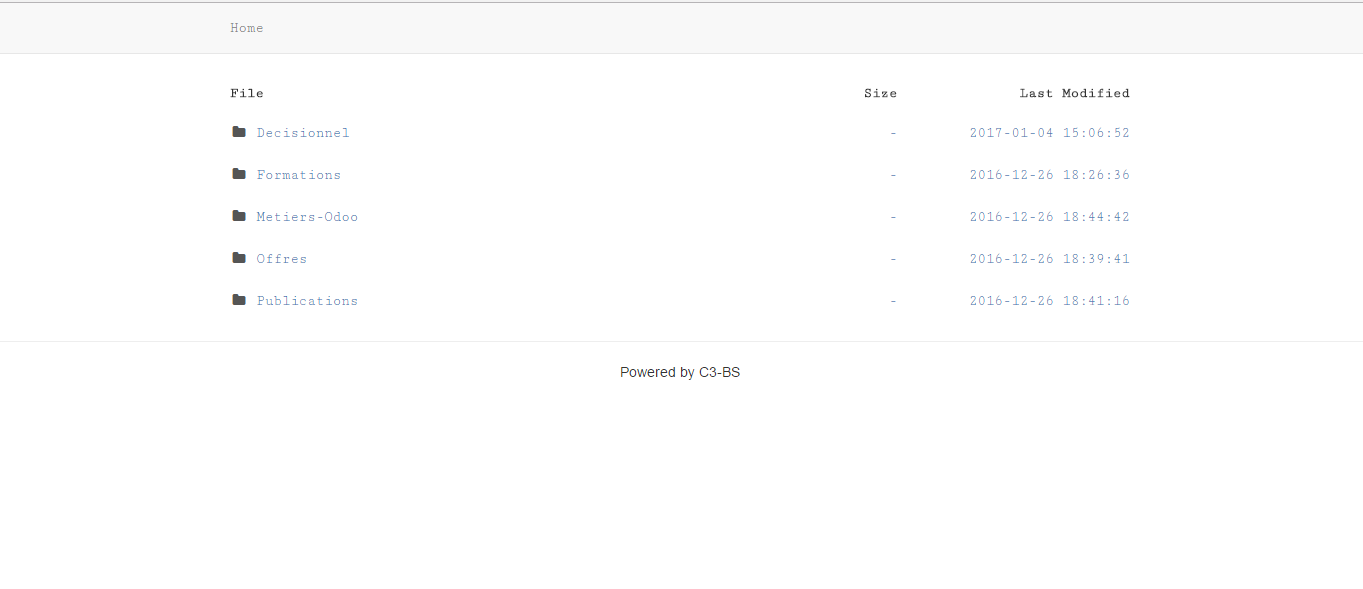Select the 2016-12-26 18:39:41 modified date
This screenshot has height=589, width=1363.
click(x=1049, y=259)
